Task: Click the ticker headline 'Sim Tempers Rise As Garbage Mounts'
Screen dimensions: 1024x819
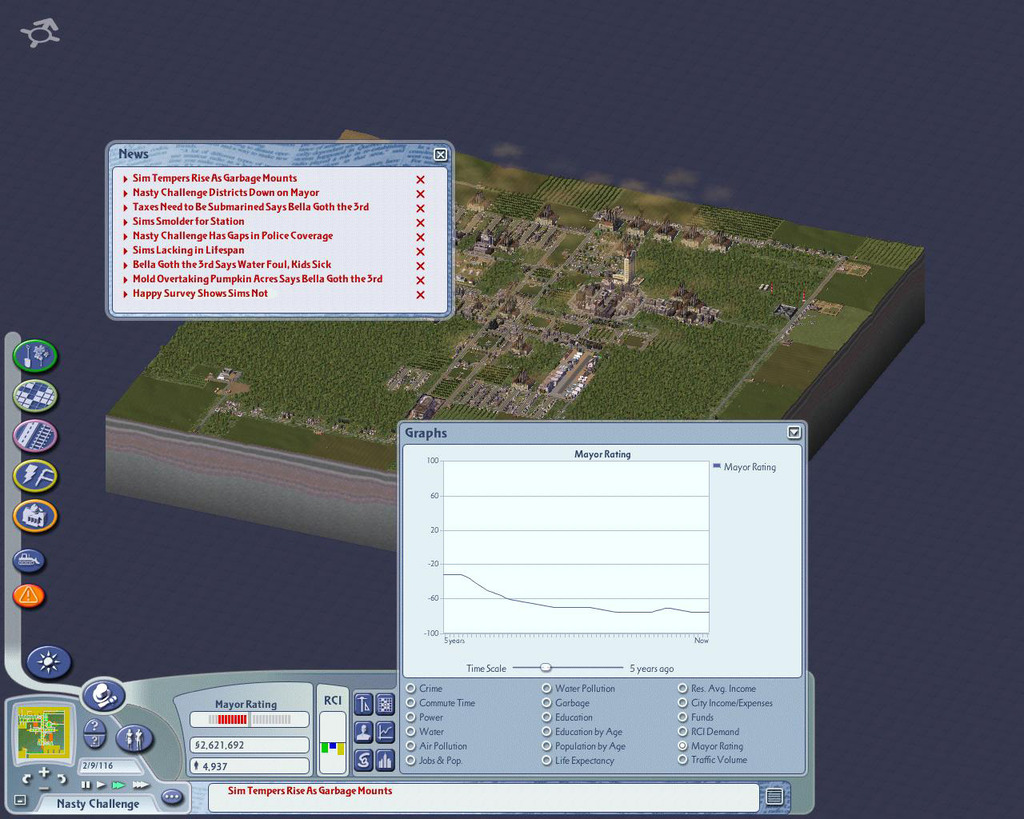Action: (x=310, y=791)
